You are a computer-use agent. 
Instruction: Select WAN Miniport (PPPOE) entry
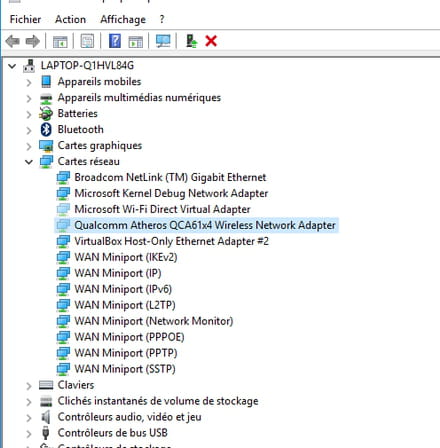[x=129, y=337]
